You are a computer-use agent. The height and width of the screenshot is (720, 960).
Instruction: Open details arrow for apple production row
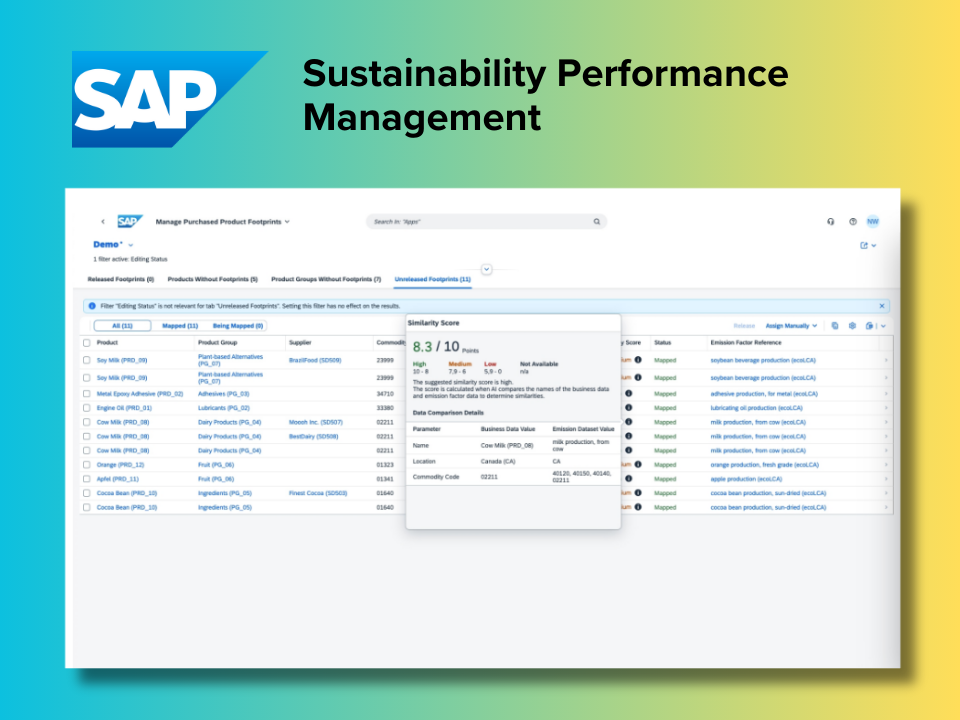[886, 479]
